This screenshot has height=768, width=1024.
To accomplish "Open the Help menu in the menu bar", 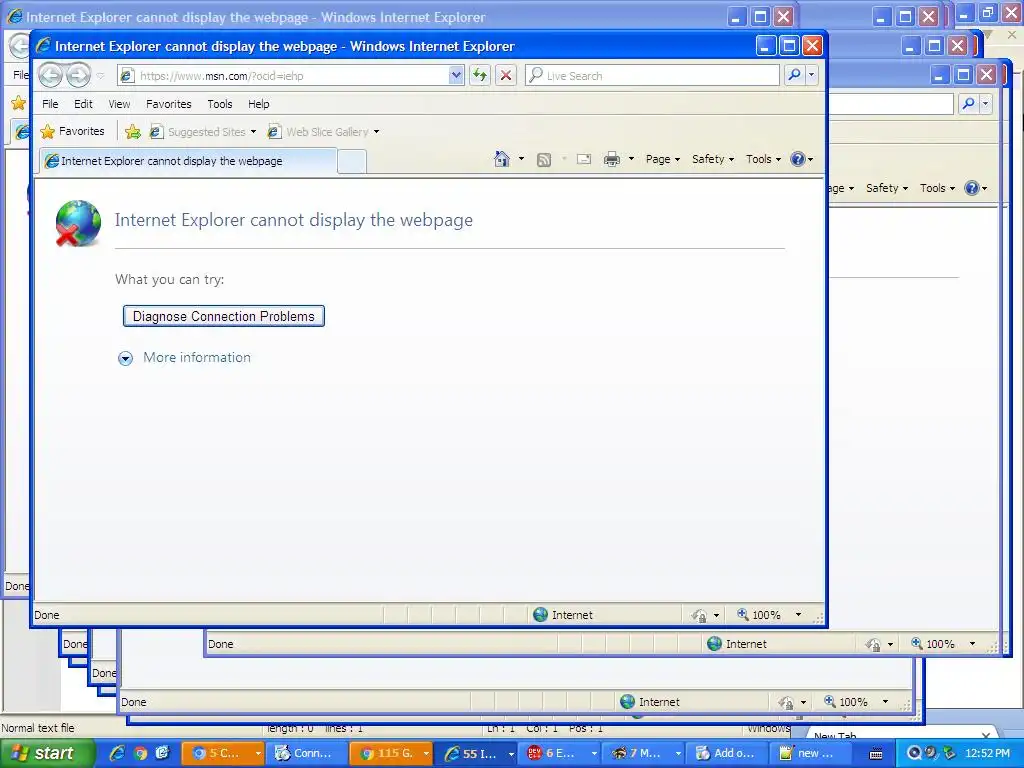I will click(259, 104).
